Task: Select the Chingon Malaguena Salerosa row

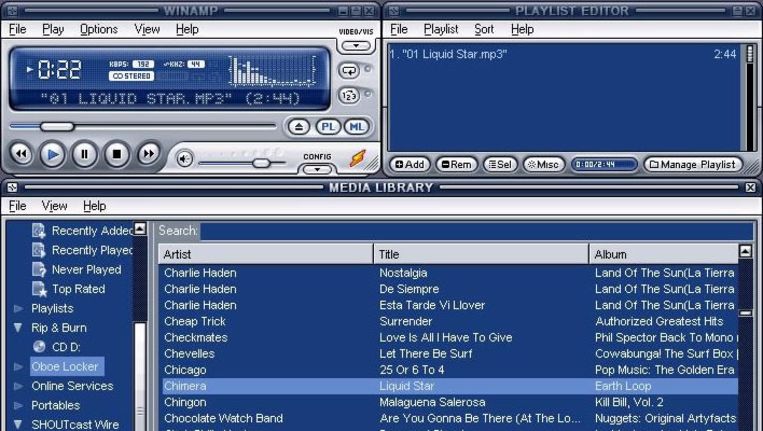Action: pos(450,402)
